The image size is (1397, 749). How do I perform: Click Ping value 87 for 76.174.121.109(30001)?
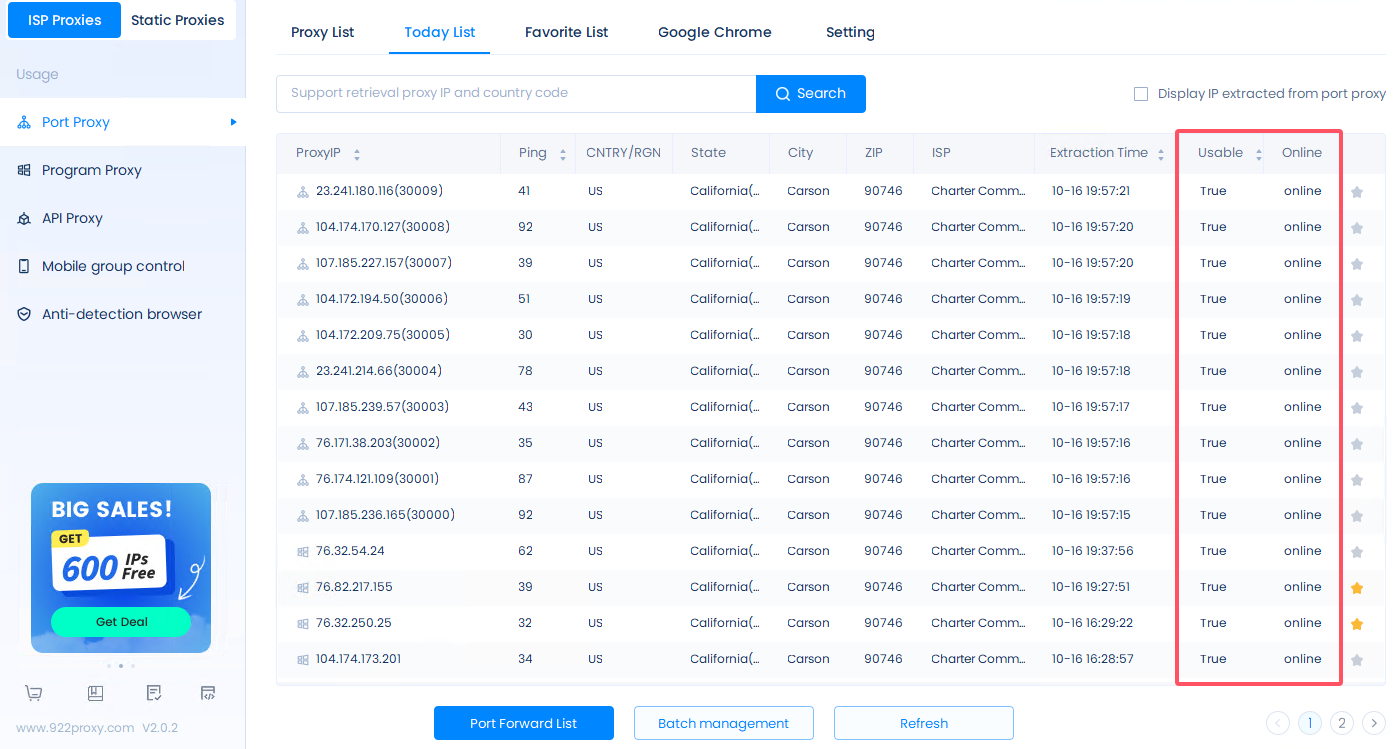click(526, 479)
